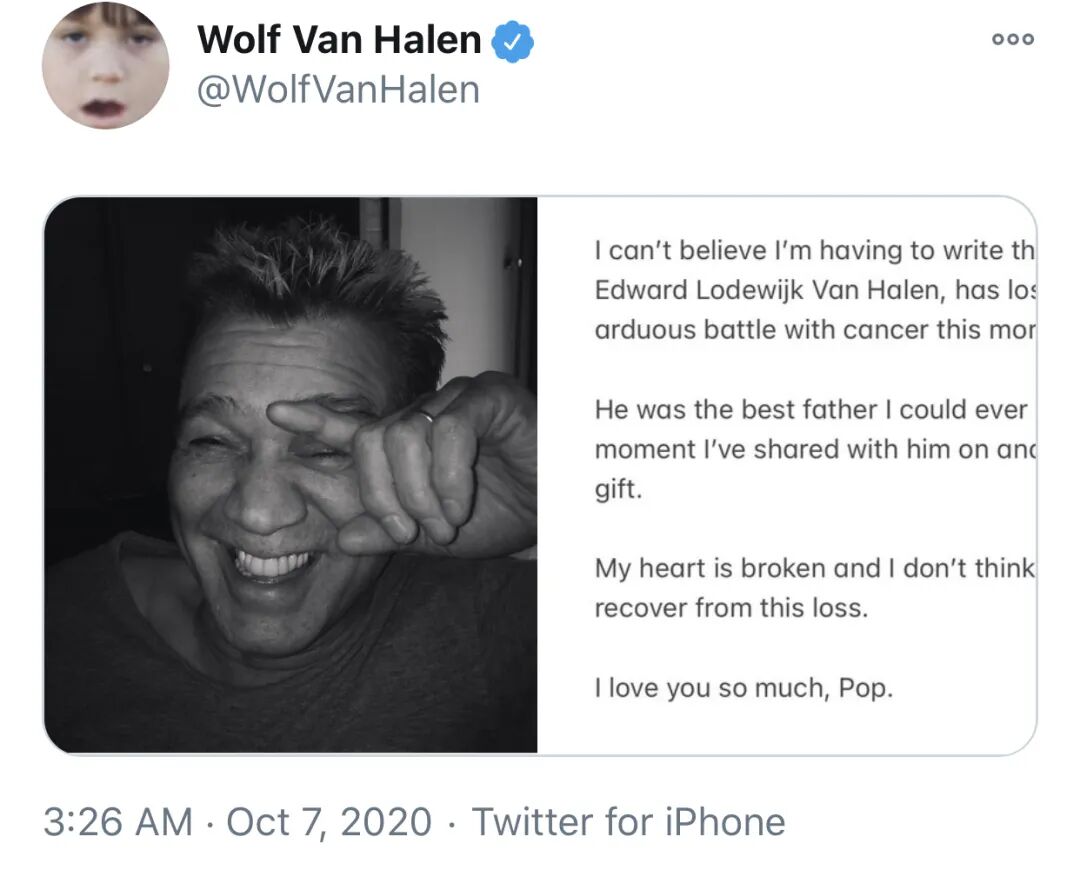The height and width of the screenshot is (870, 1080).
Task: Click the 3:26 AM timestamp
Action: [x=118, y=822]
